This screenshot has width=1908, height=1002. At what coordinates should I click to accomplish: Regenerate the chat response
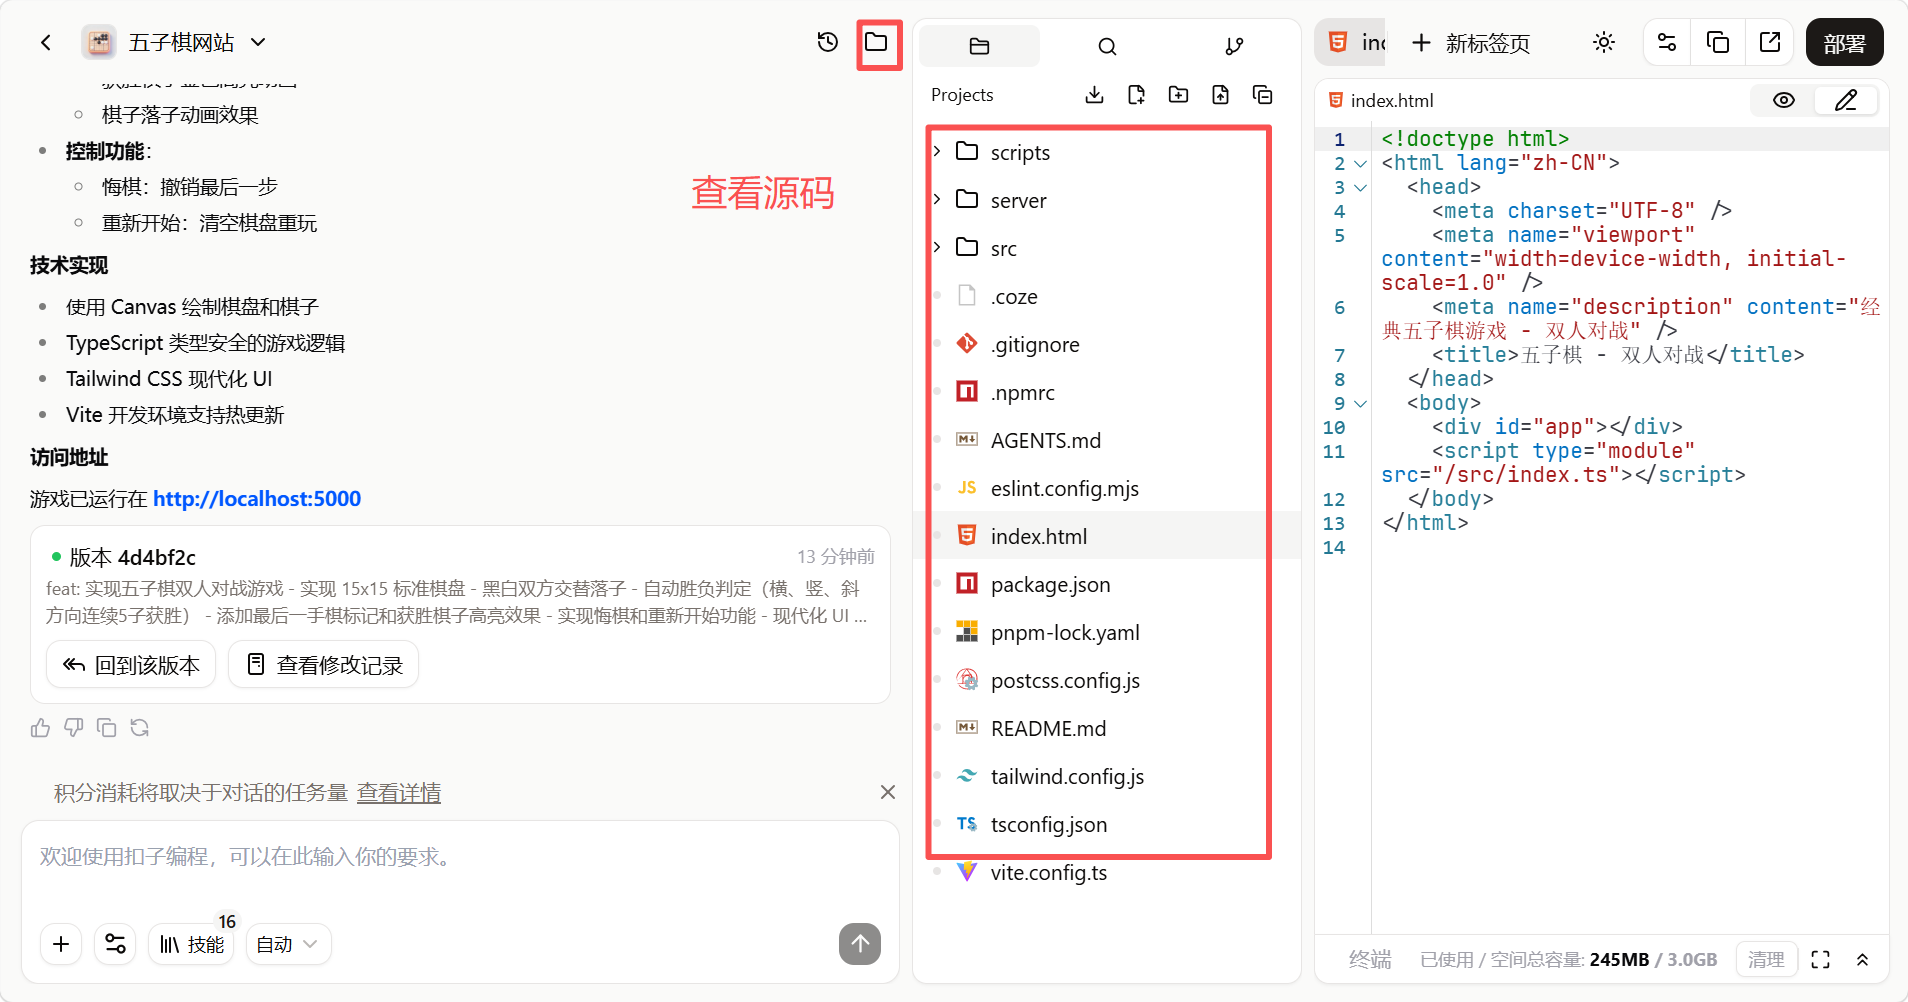click(x=140, y=728)
